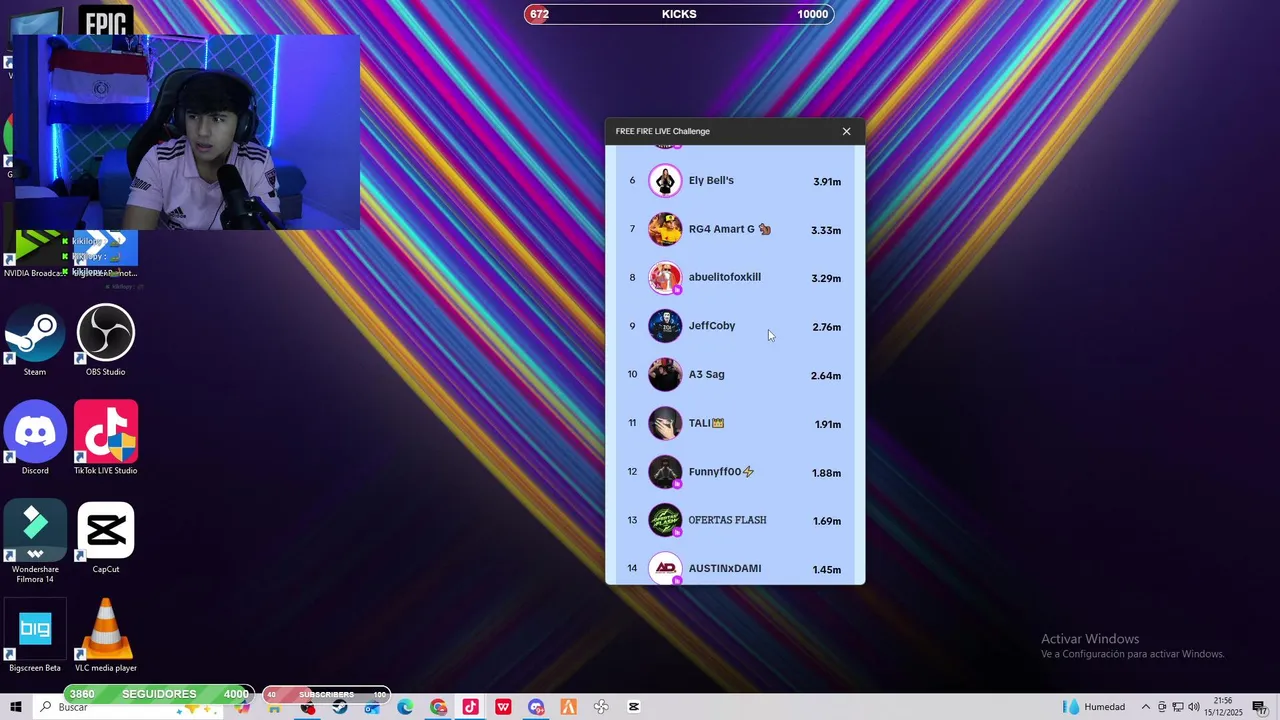Open OBS Studio desktop shortcut
The image size is (1280, 720).
pos(106,342)
